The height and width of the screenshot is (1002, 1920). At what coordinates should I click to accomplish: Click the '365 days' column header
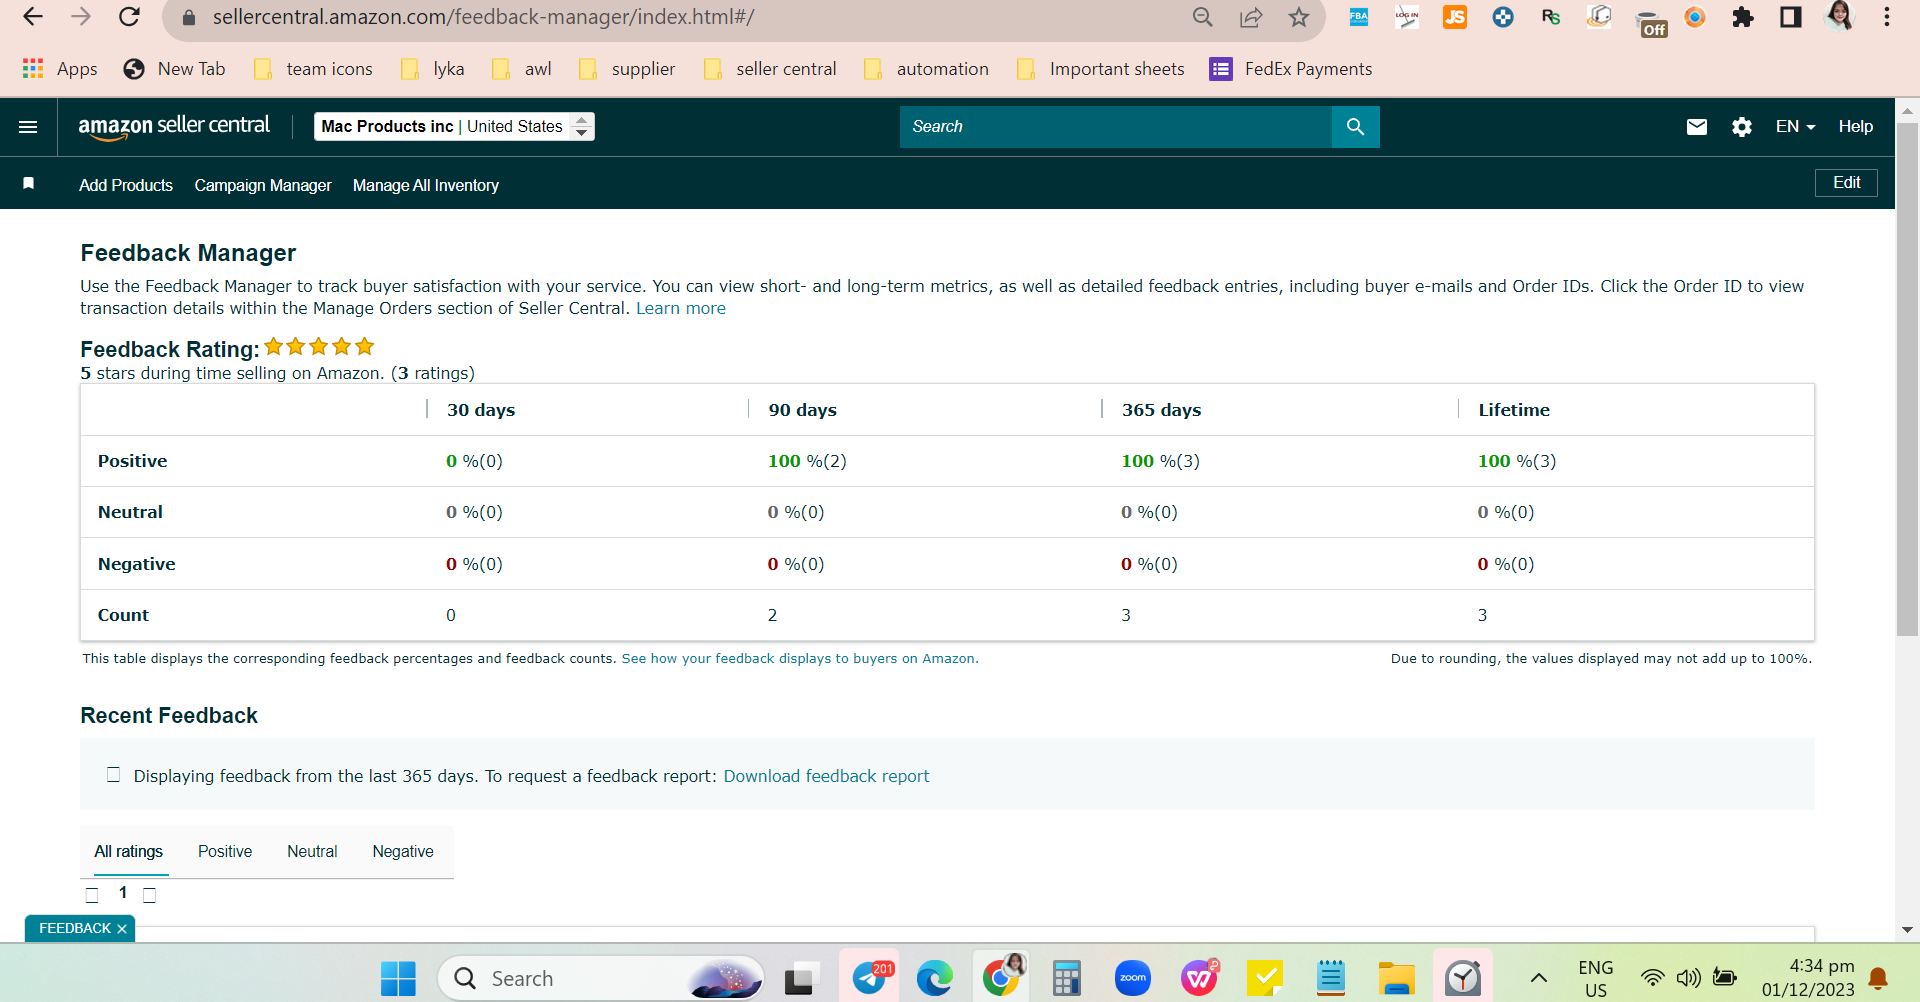point(1161,410)
